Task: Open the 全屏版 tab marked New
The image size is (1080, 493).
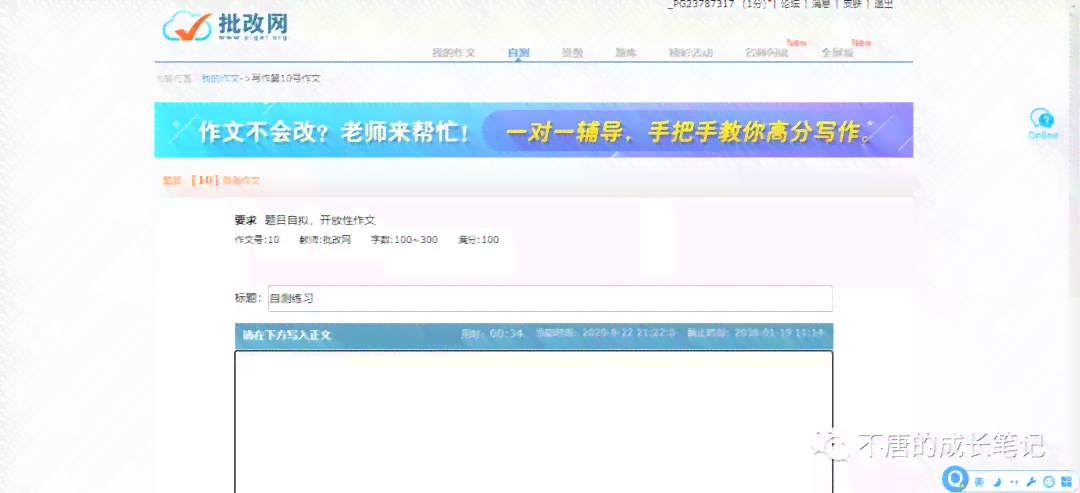Action: [x=837, y=52]
